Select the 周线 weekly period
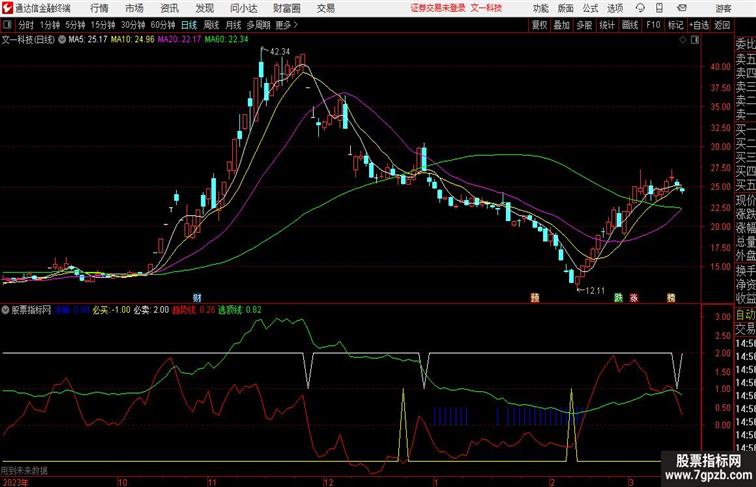 211,25
